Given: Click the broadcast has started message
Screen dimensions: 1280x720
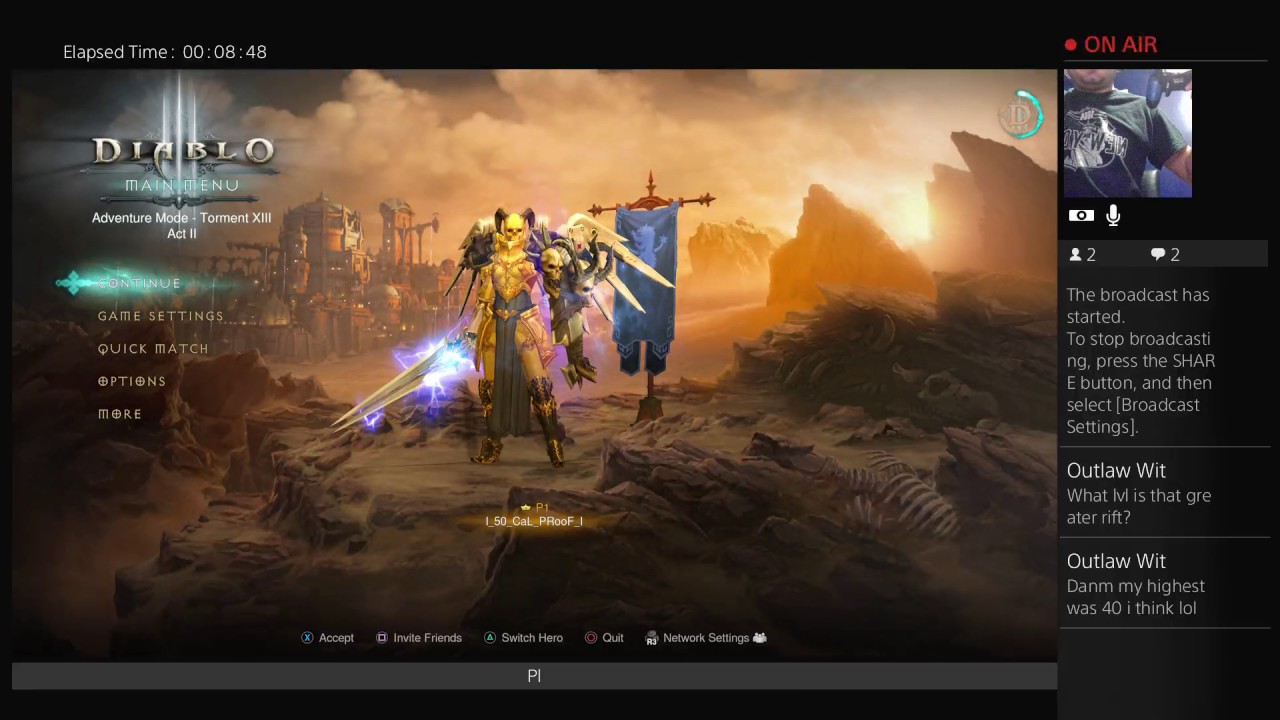Looking at the screenshot, I should [1141, 361].
